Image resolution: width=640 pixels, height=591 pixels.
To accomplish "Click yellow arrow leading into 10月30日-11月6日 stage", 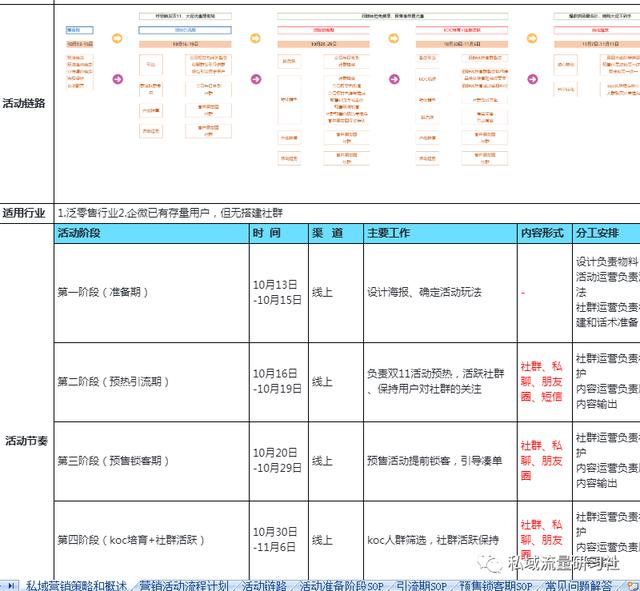I will click(x=394, y=38).
